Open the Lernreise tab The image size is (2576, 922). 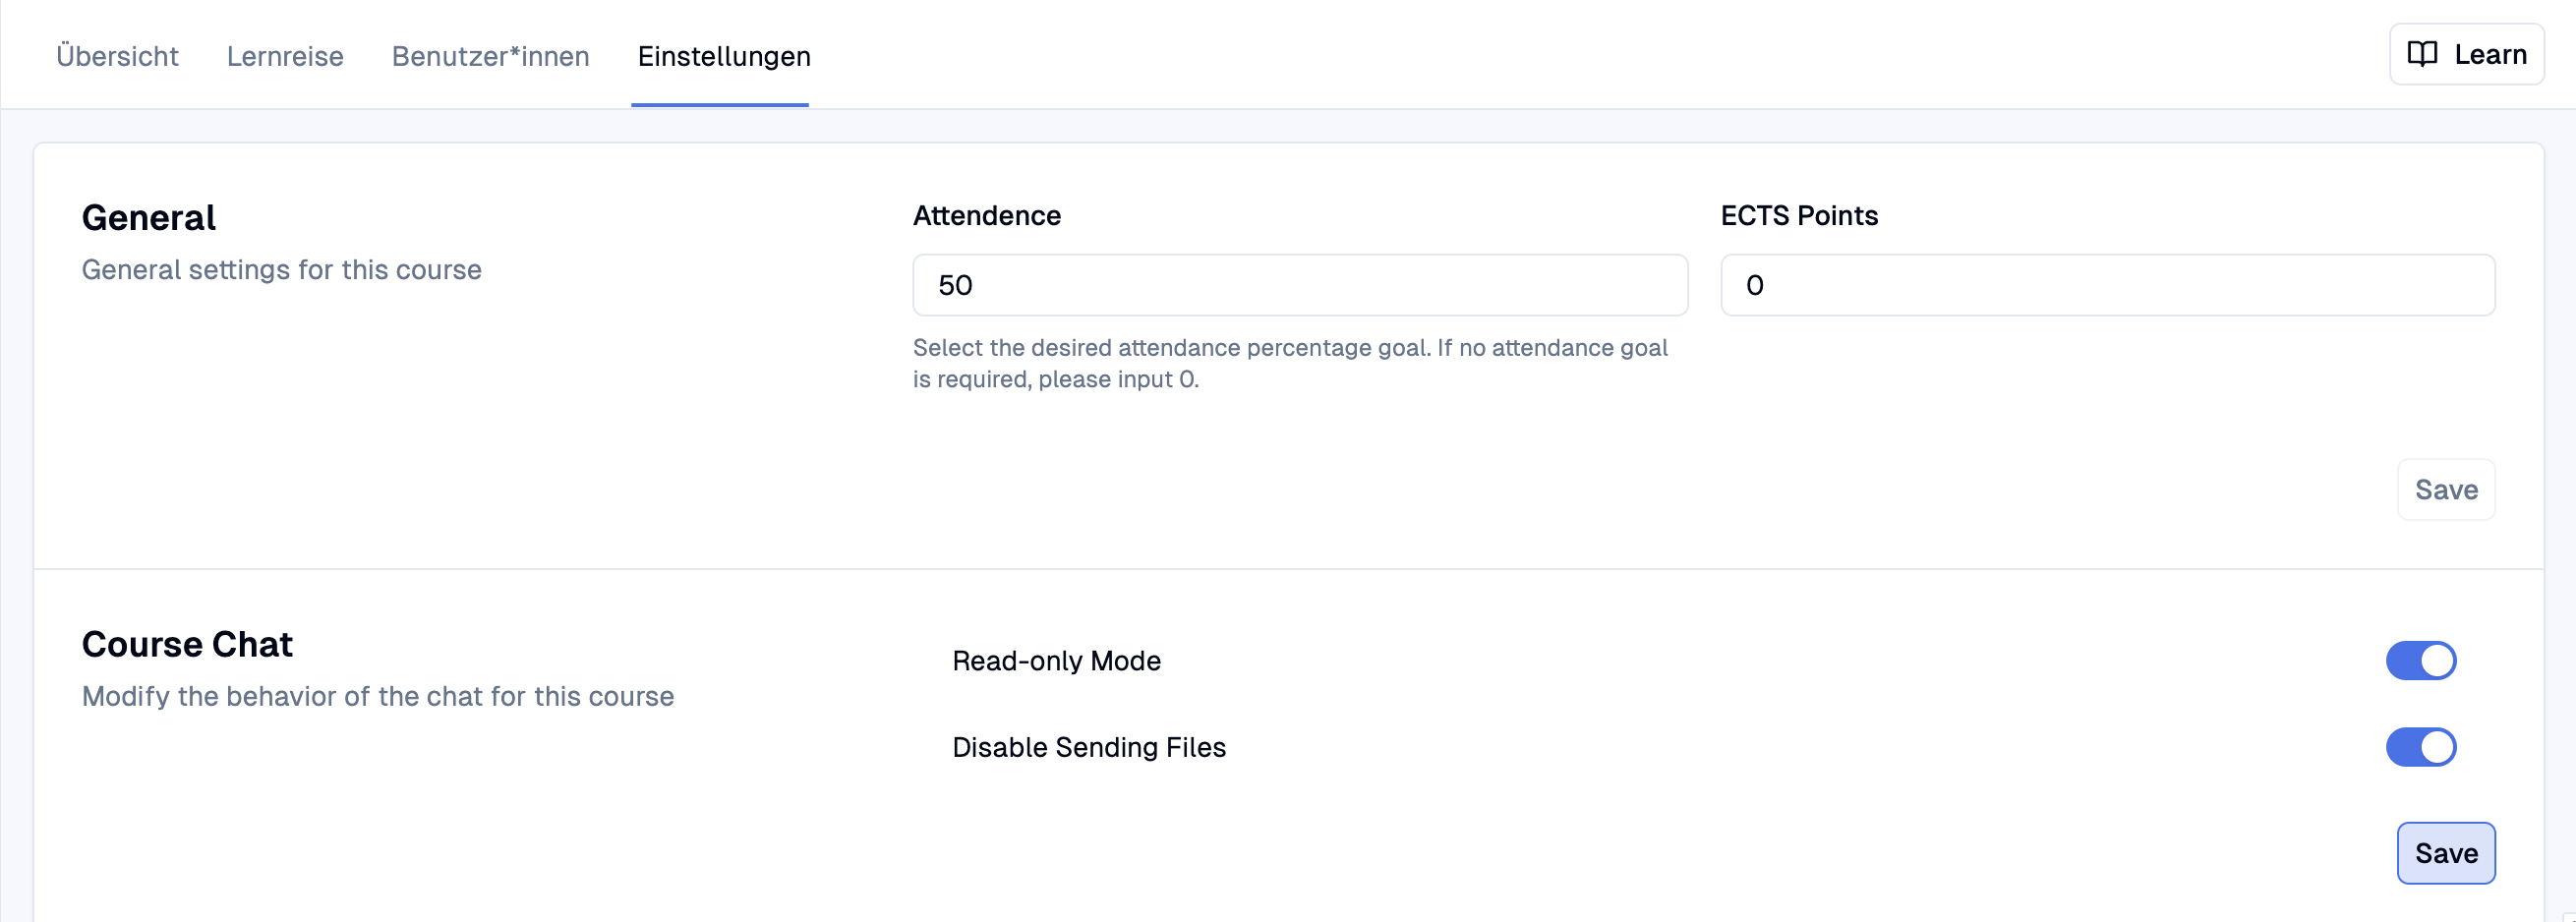pyautogui.click(x=285, y=56)
